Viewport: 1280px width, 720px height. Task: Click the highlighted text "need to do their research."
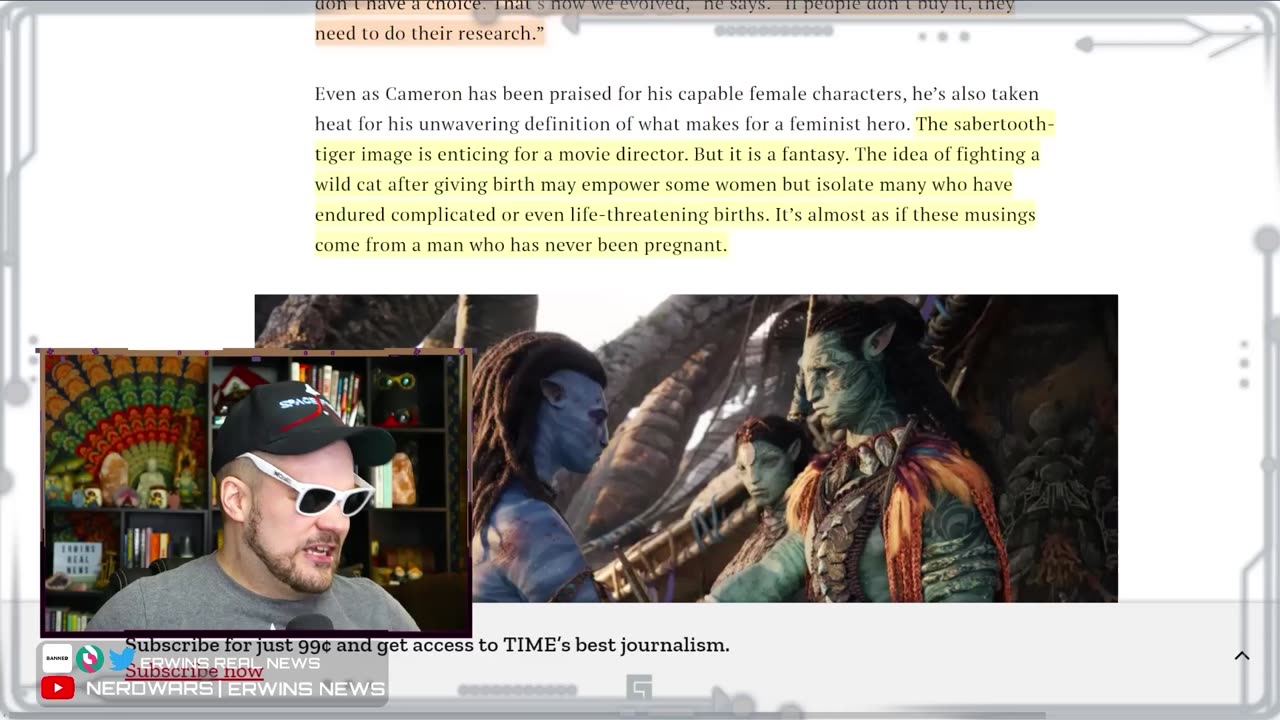point(430,33)
